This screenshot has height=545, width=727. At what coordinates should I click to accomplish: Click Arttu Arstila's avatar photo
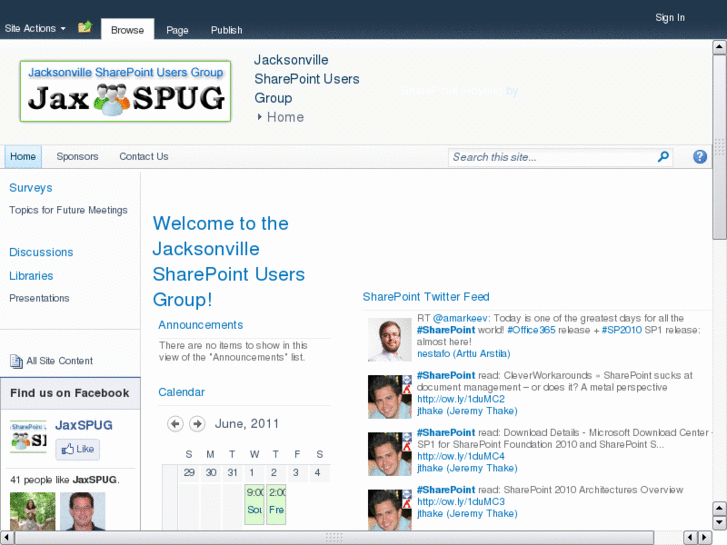tap(389, 340)
